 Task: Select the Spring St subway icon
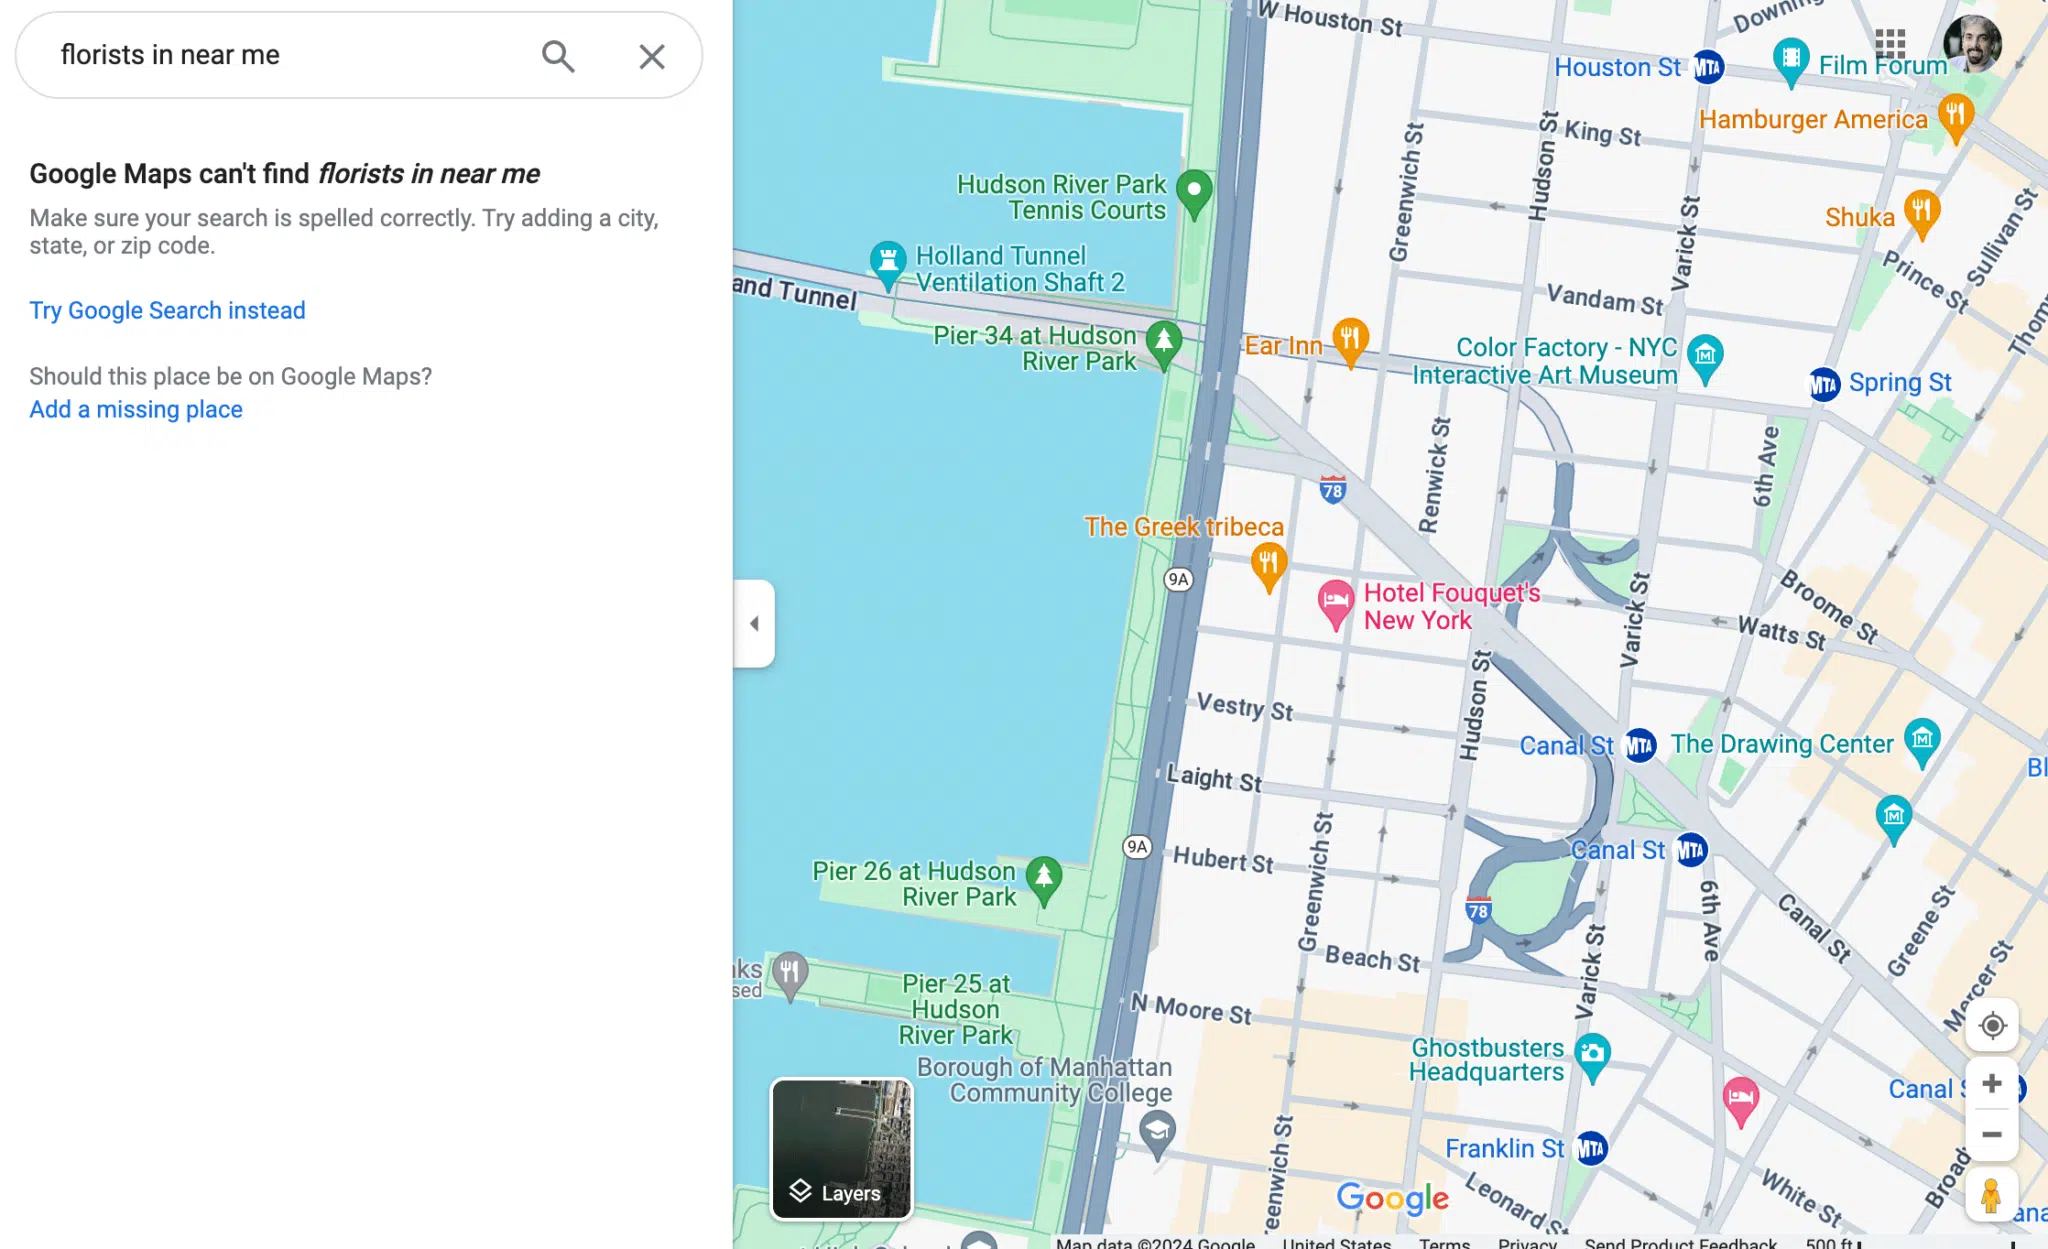(x=1824, y=385)
